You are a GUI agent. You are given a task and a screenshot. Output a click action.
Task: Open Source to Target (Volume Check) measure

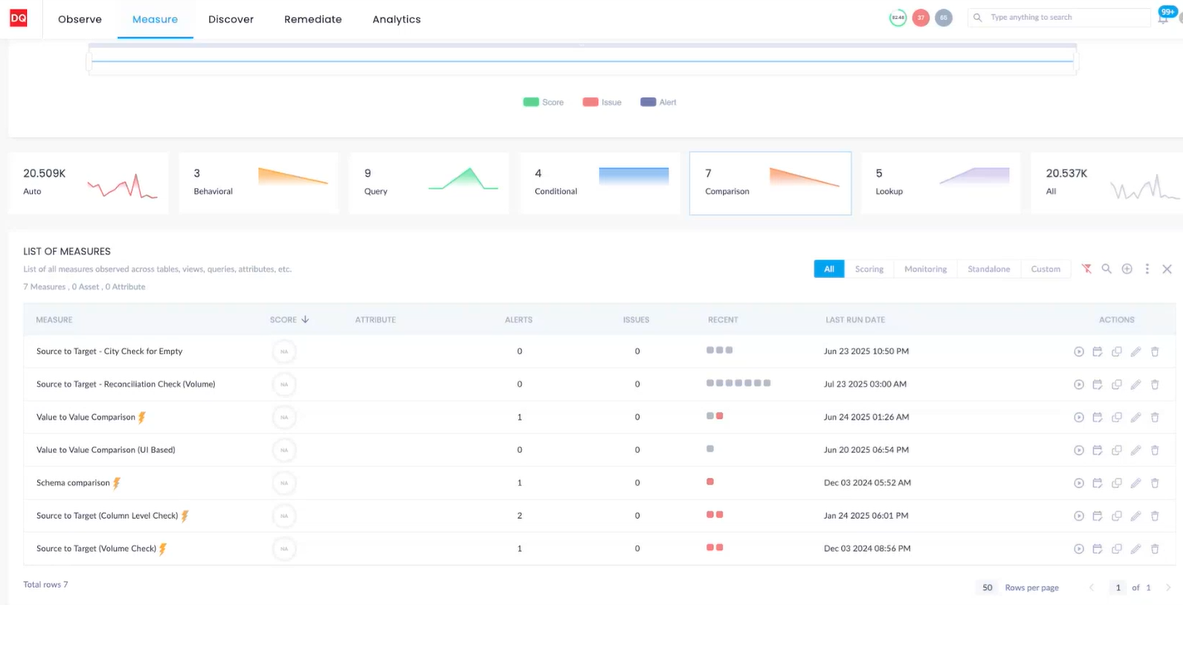(x=97, y=549)
